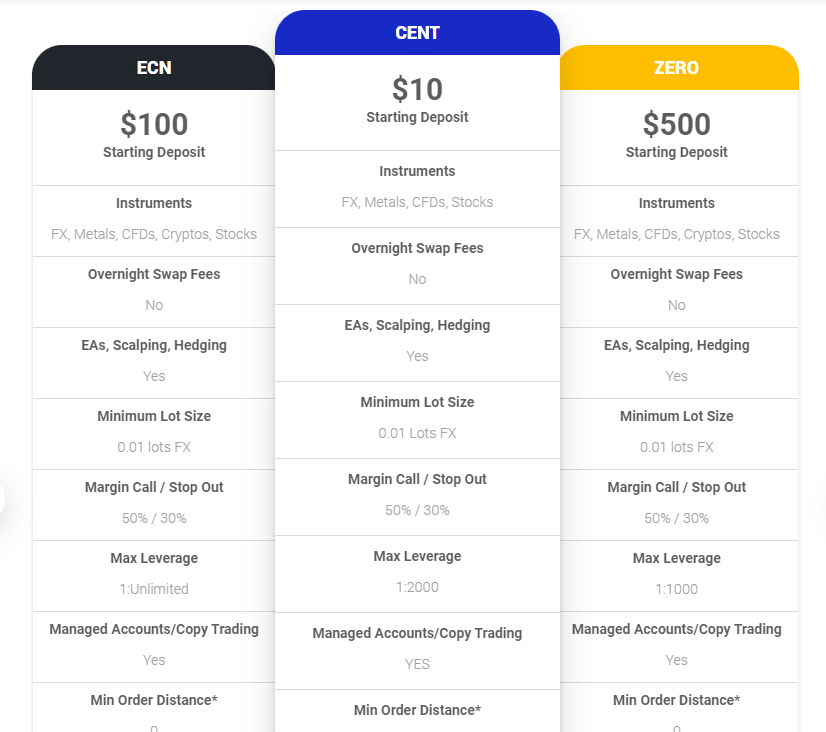Click CENT instruments FX, Metals, CFDs, Stocks
The image size is (826, 732).
click(x=417, y=202)
